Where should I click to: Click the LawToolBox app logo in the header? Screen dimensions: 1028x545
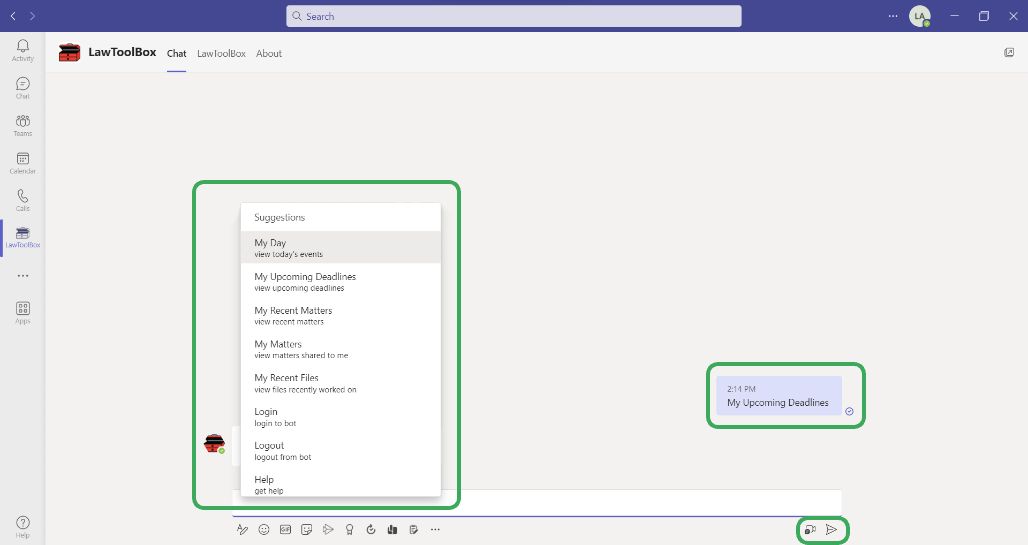tap(69, 52)
